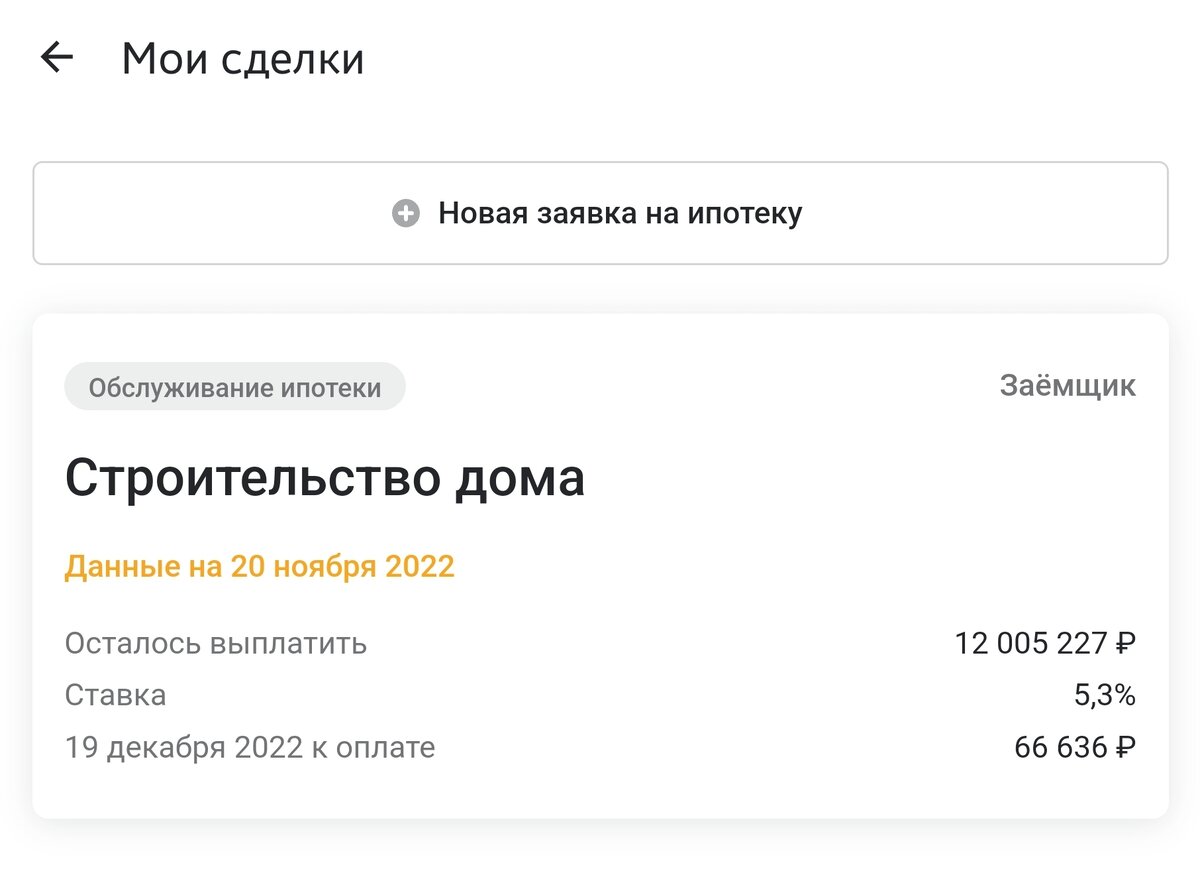Image resolution: width=1200 pixels, height=877 pixels.
Task: Tap the ruble sign after 12 005 227
Action: [1125, 643]
